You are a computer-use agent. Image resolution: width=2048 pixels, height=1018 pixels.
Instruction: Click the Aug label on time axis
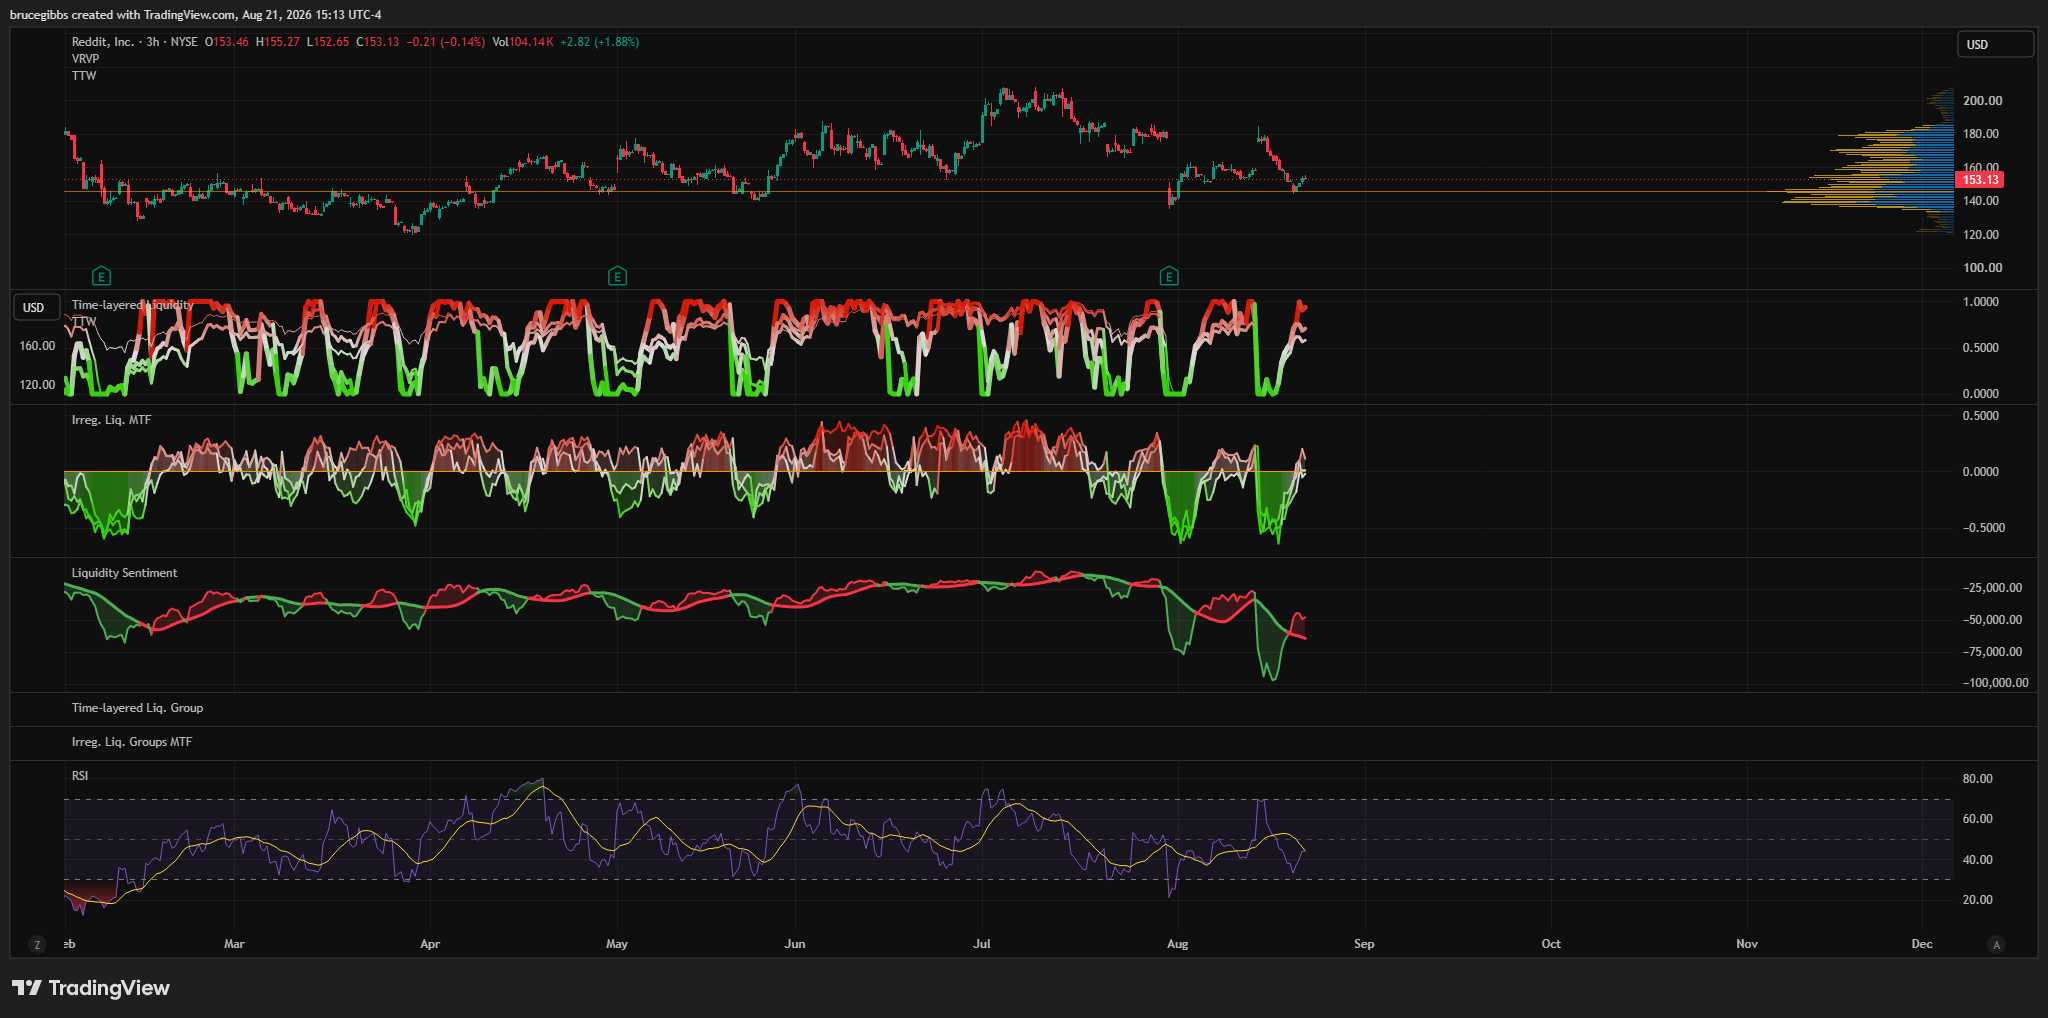coord(1178,944)
